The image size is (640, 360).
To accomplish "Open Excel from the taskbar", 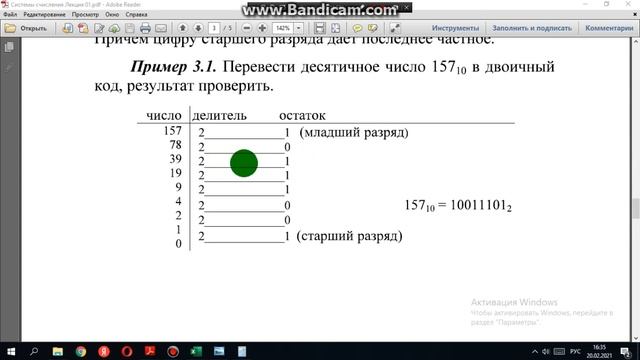I will [196, 351].
